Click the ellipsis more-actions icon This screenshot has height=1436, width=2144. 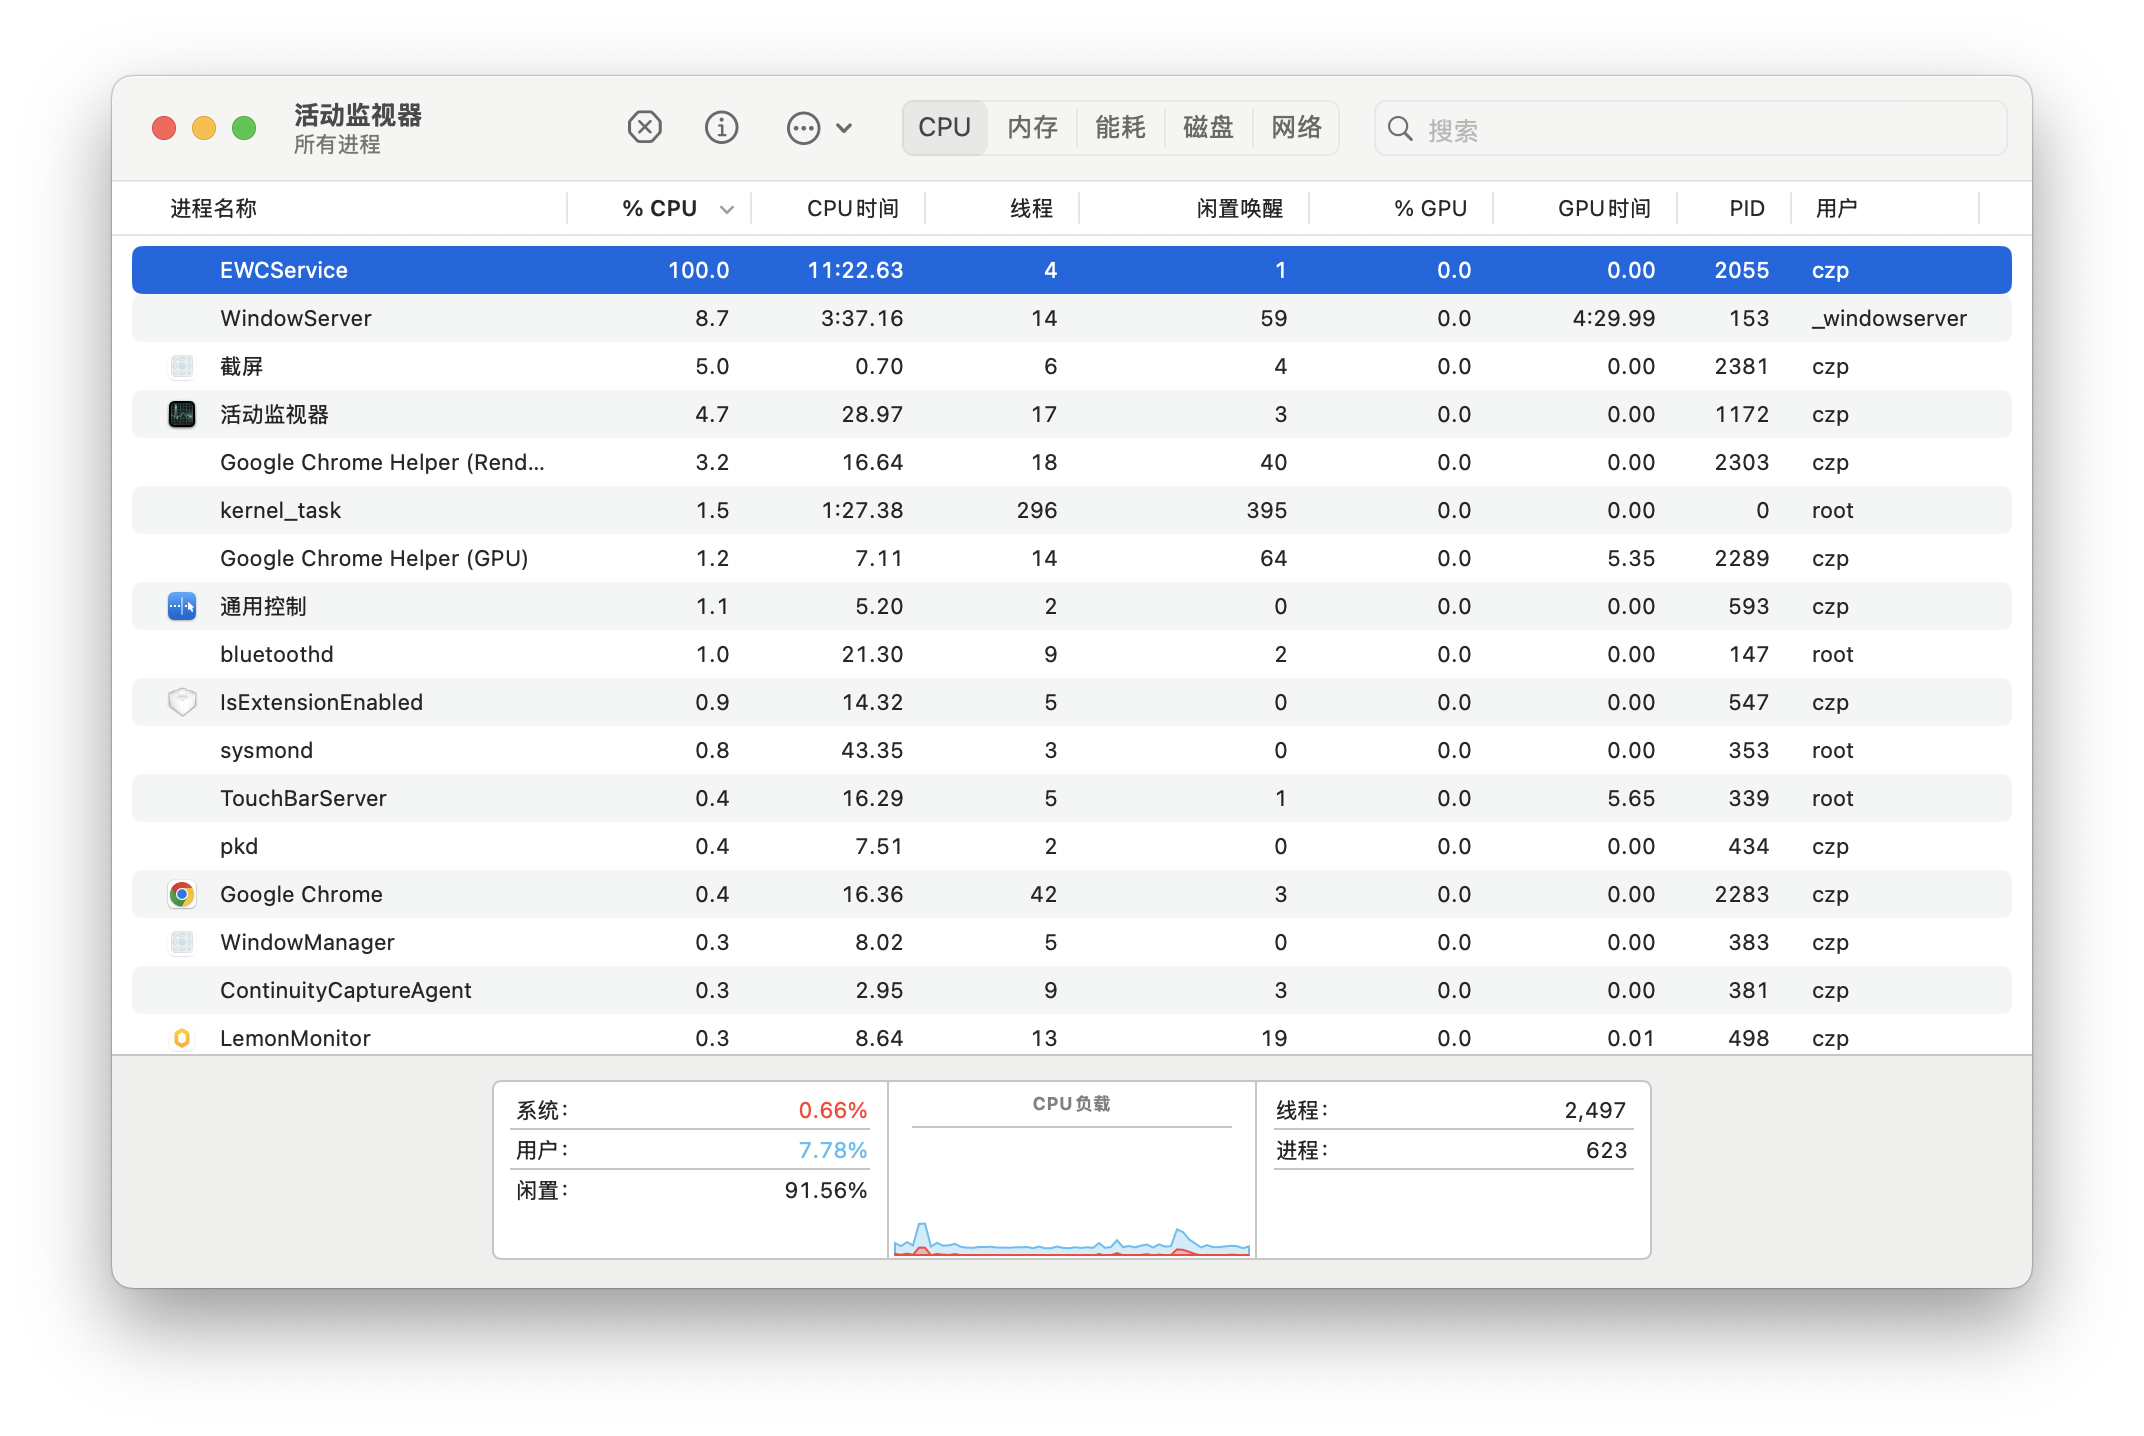point(803,128)
